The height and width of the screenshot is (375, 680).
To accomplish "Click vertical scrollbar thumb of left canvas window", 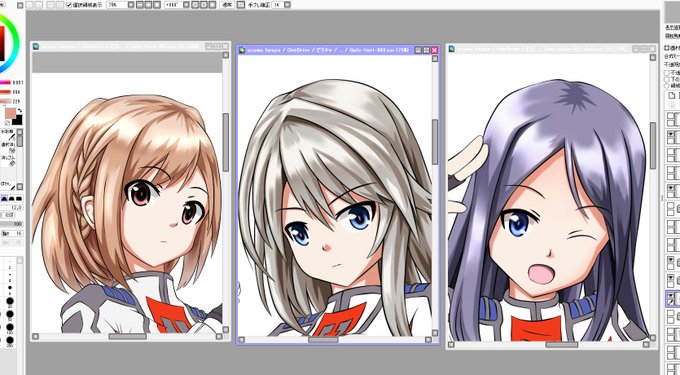I will [226, 142].
